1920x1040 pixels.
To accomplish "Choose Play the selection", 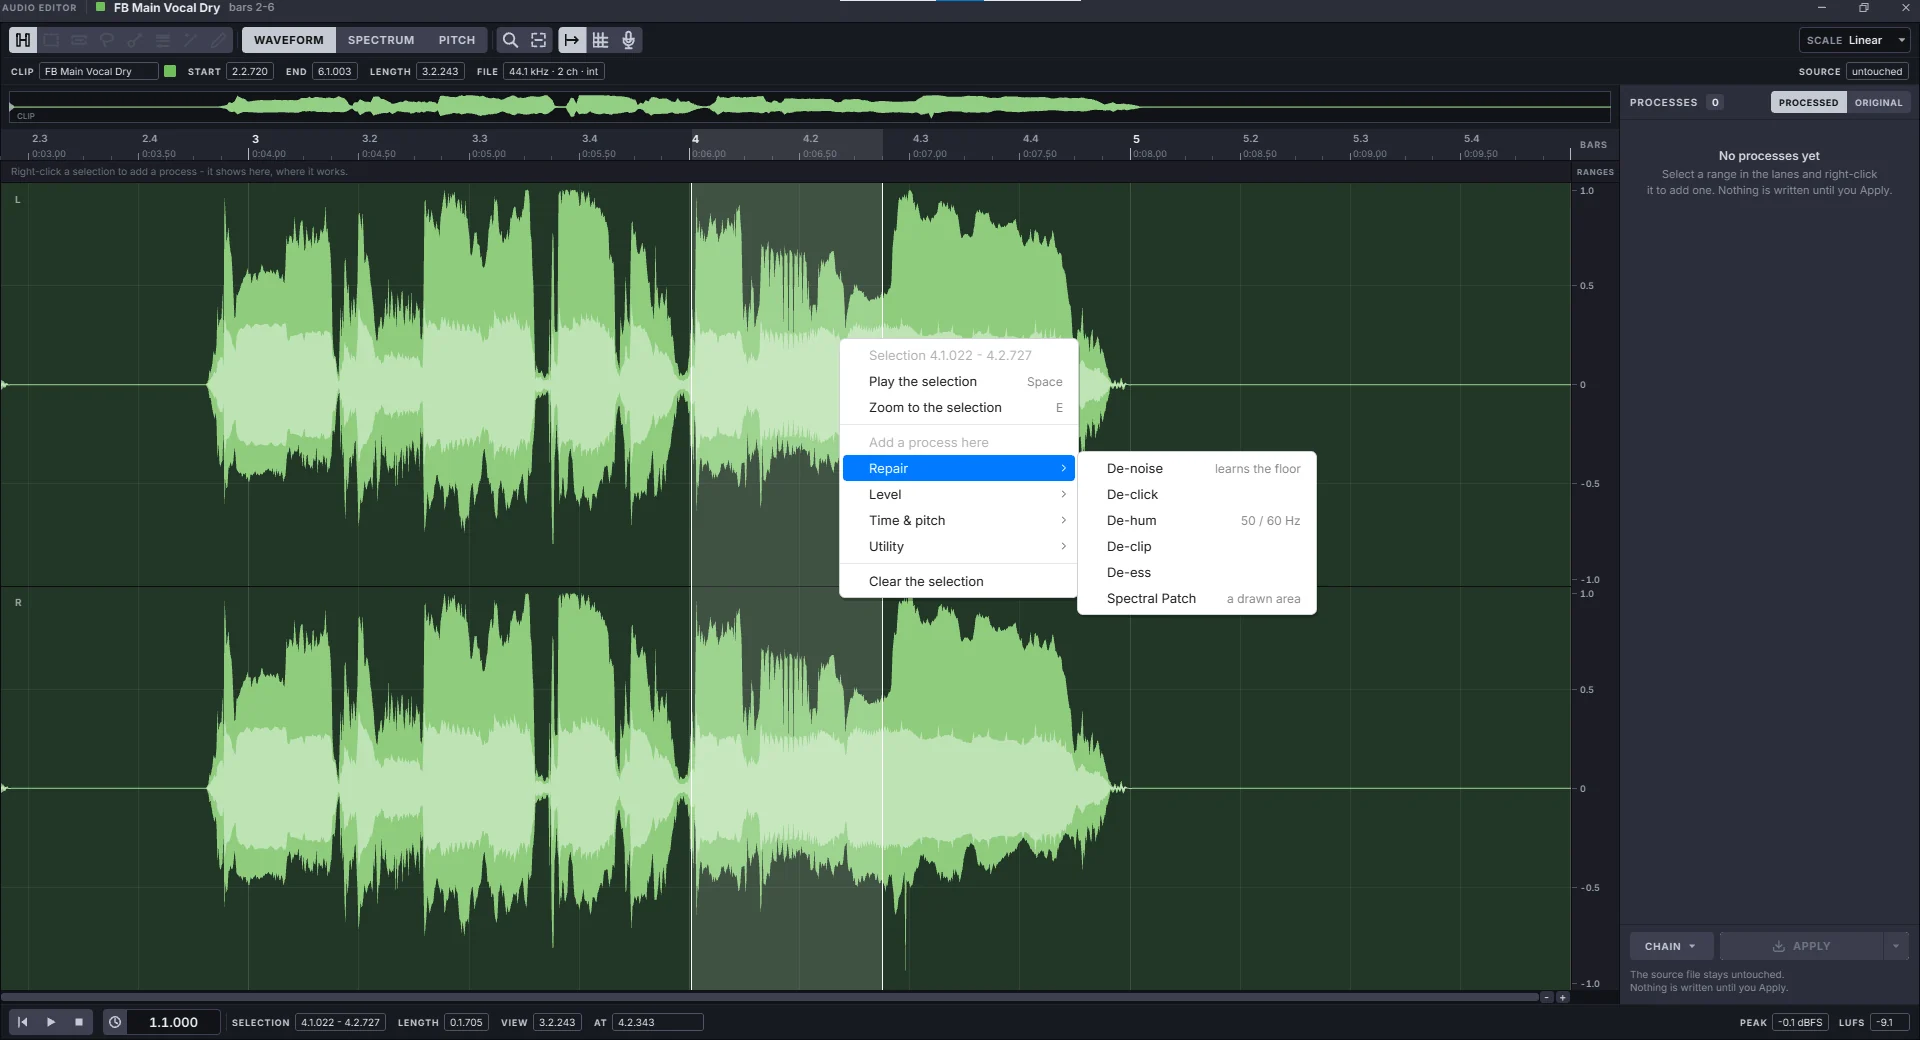I will 959,381.
